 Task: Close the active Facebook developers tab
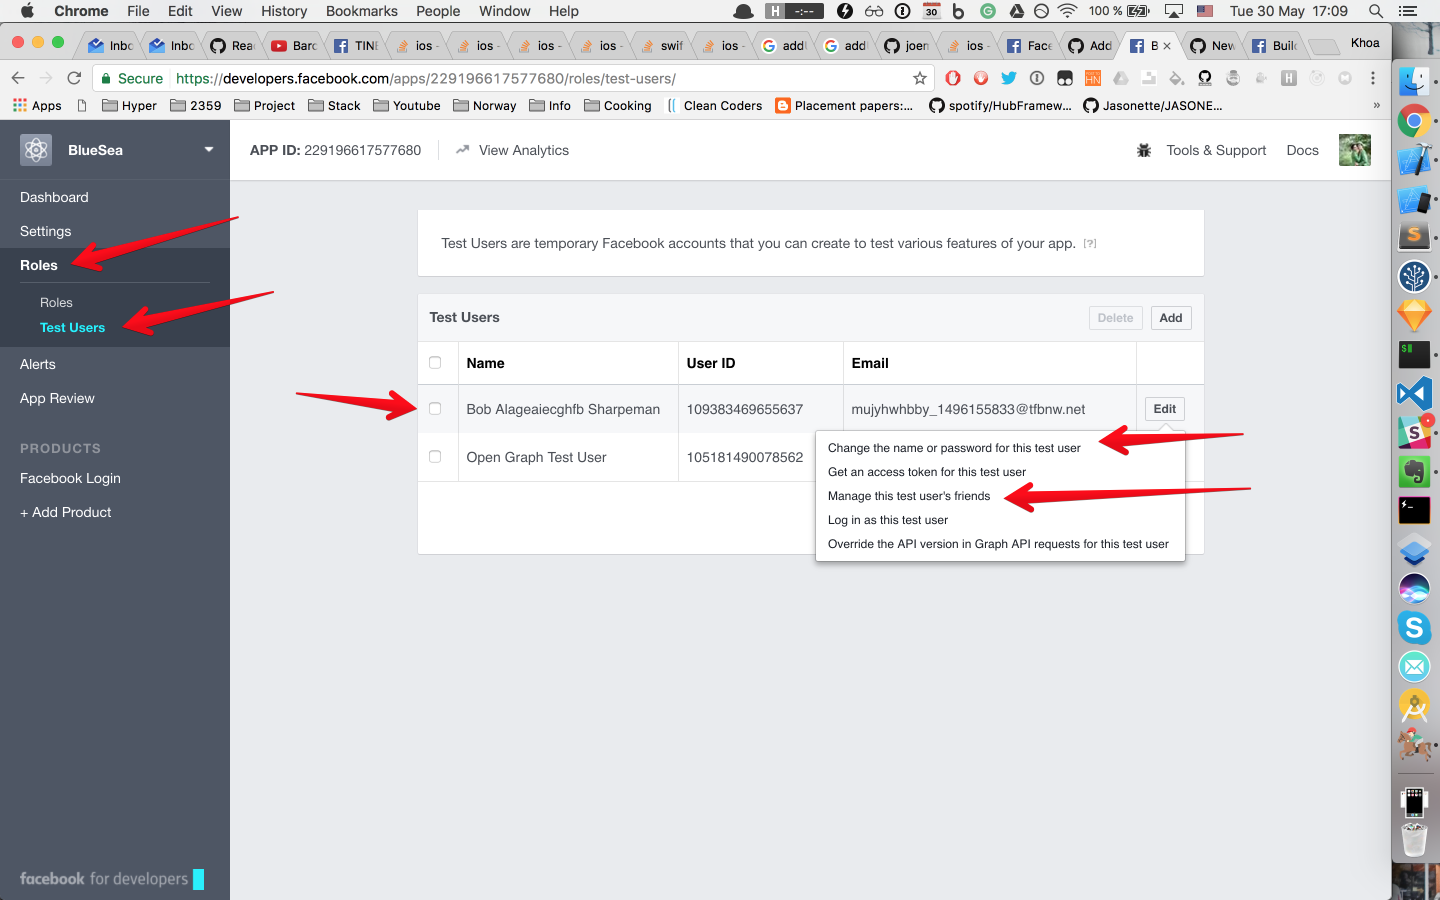point(1167,45)
